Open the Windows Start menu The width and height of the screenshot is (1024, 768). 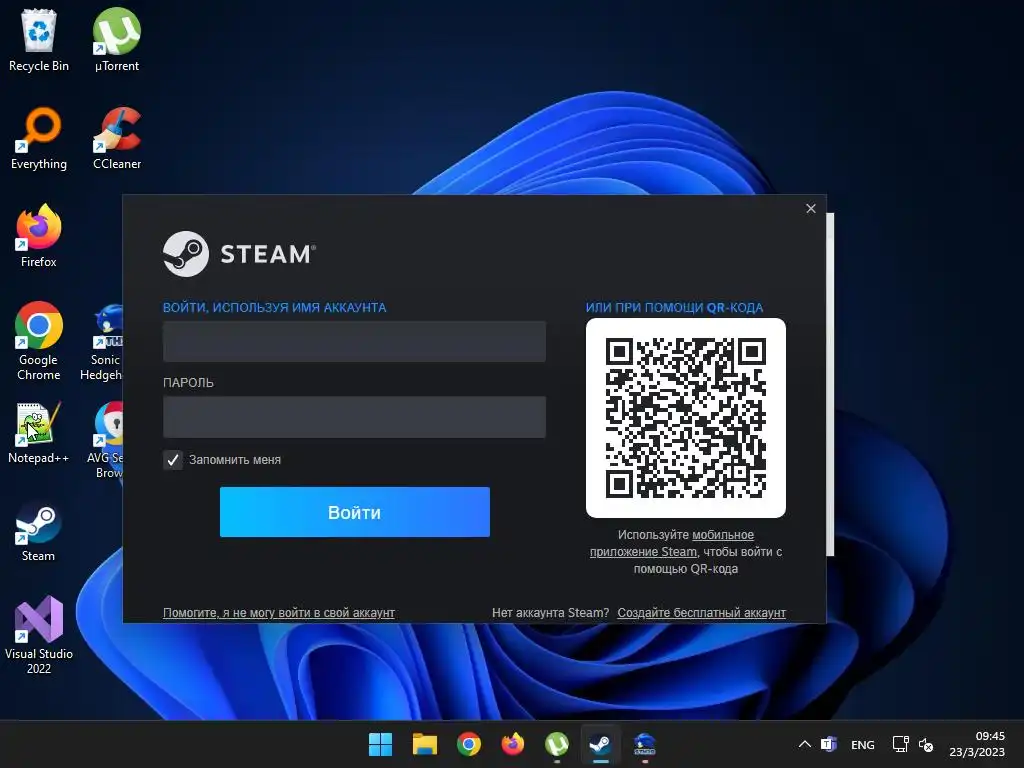[380, 744]
